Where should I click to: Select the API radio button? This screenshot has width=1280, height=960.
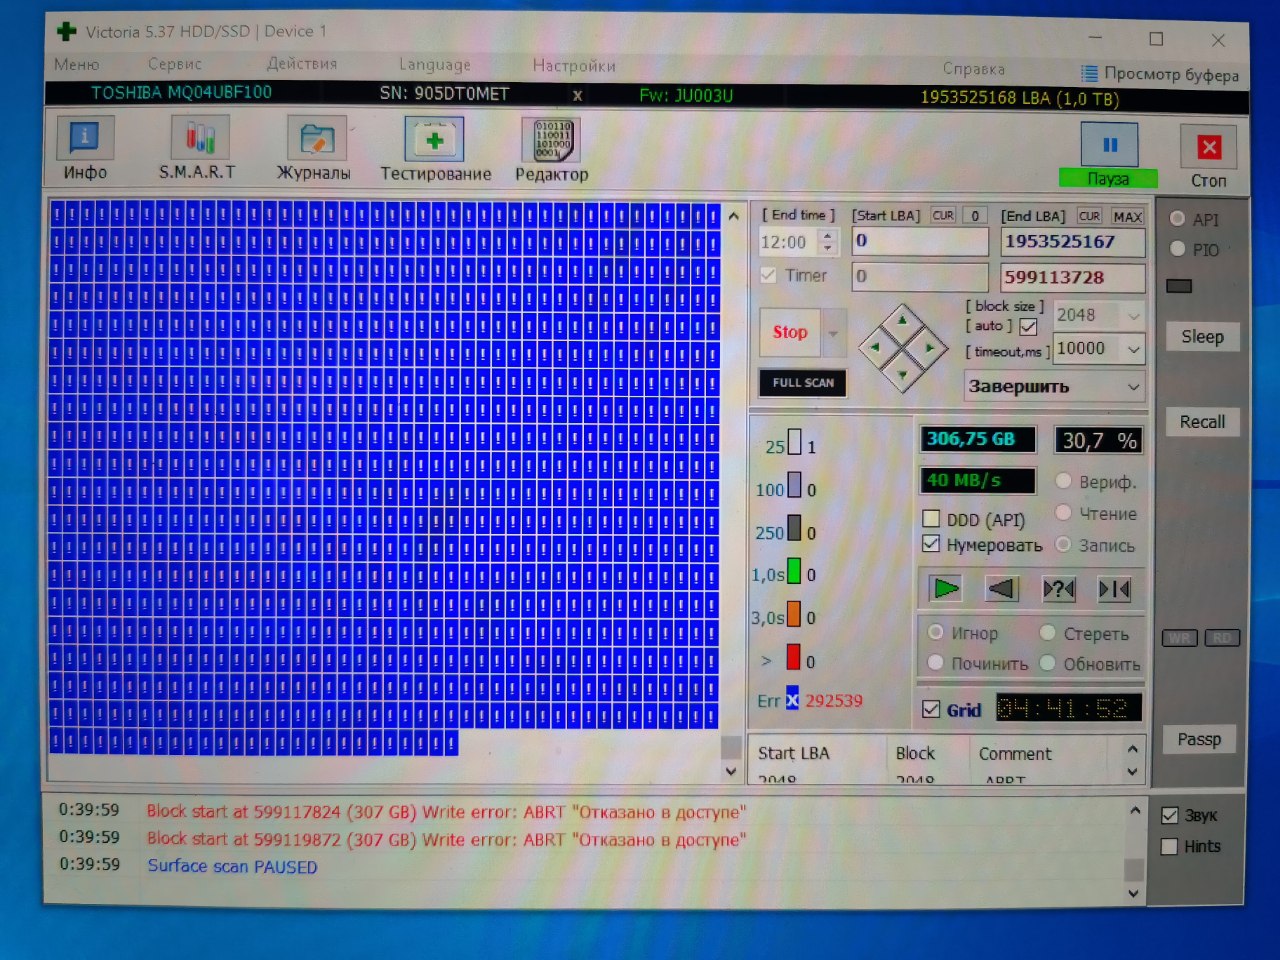[x=1177, y=219]
